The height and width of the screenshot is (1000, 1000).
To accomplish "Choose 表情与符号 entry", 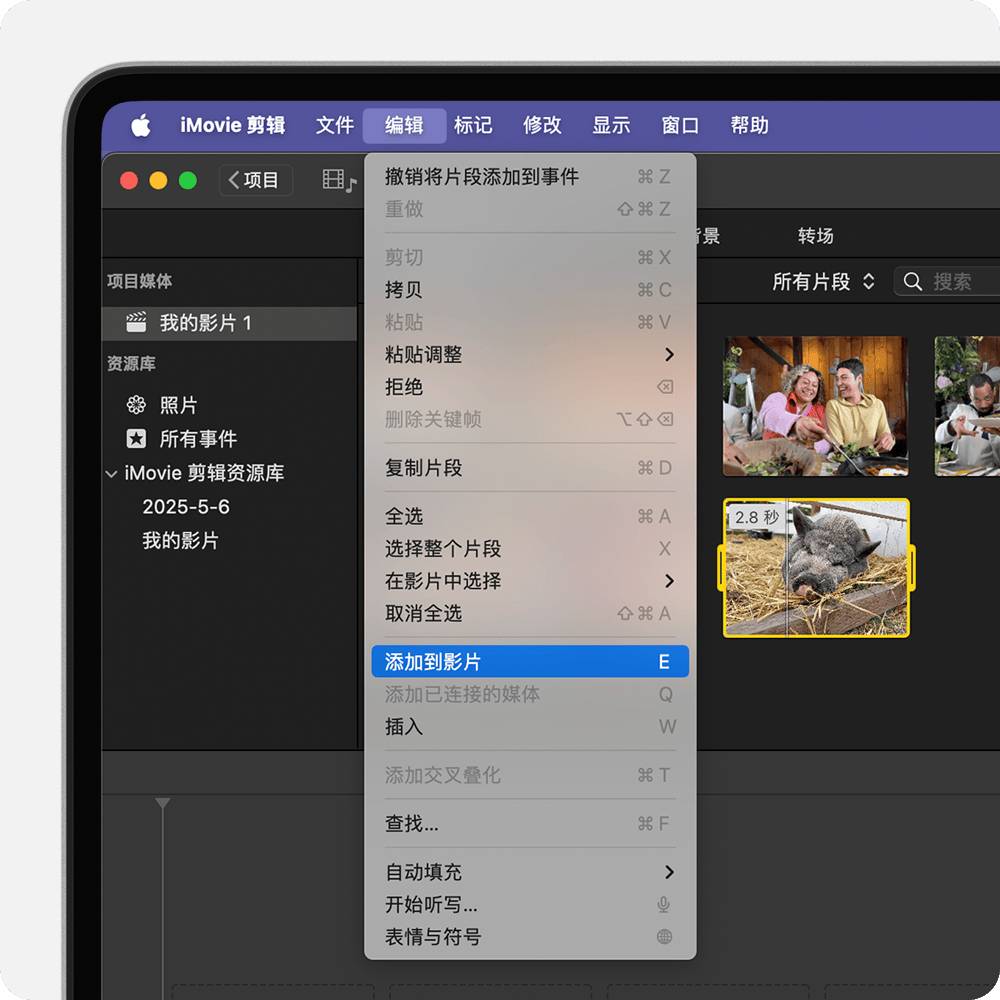I will [529, 937].
